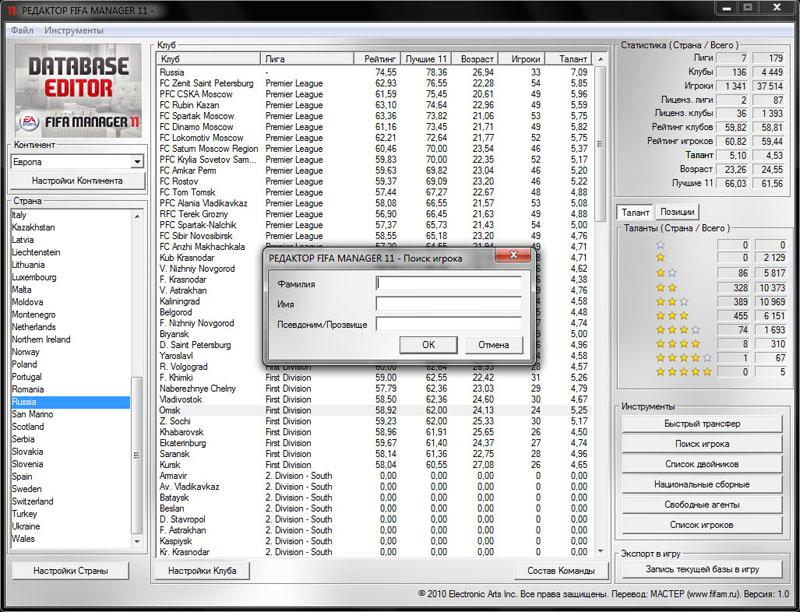This screenshot has width=800, height=612.
Task: Switch to the Талант tab
Action: 635,212
